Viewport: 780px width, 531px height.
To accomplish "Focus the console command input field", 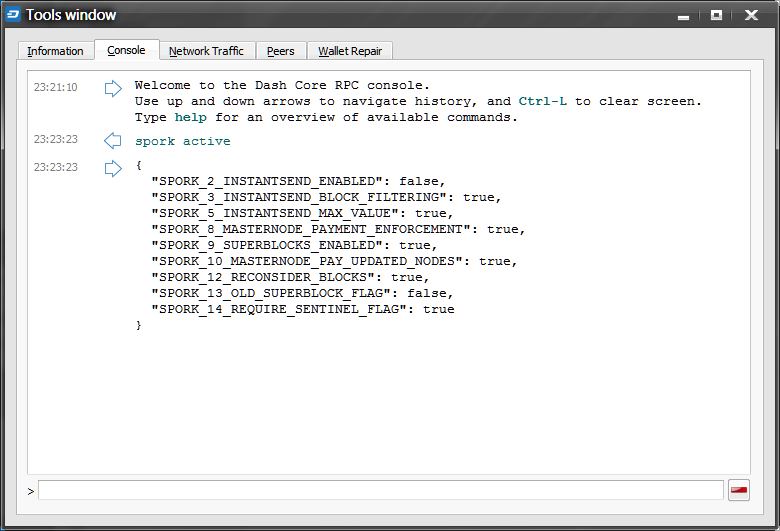I will click(381, 490).
